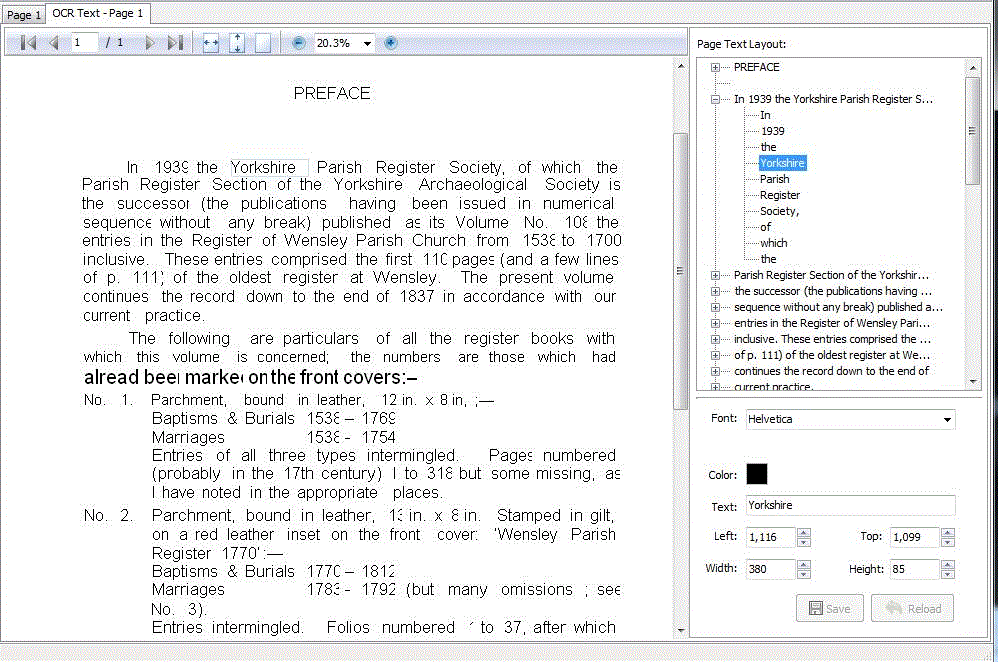Go to the first page using navigation icon
The width and height of the screenshot is (998, 662).
27,42
